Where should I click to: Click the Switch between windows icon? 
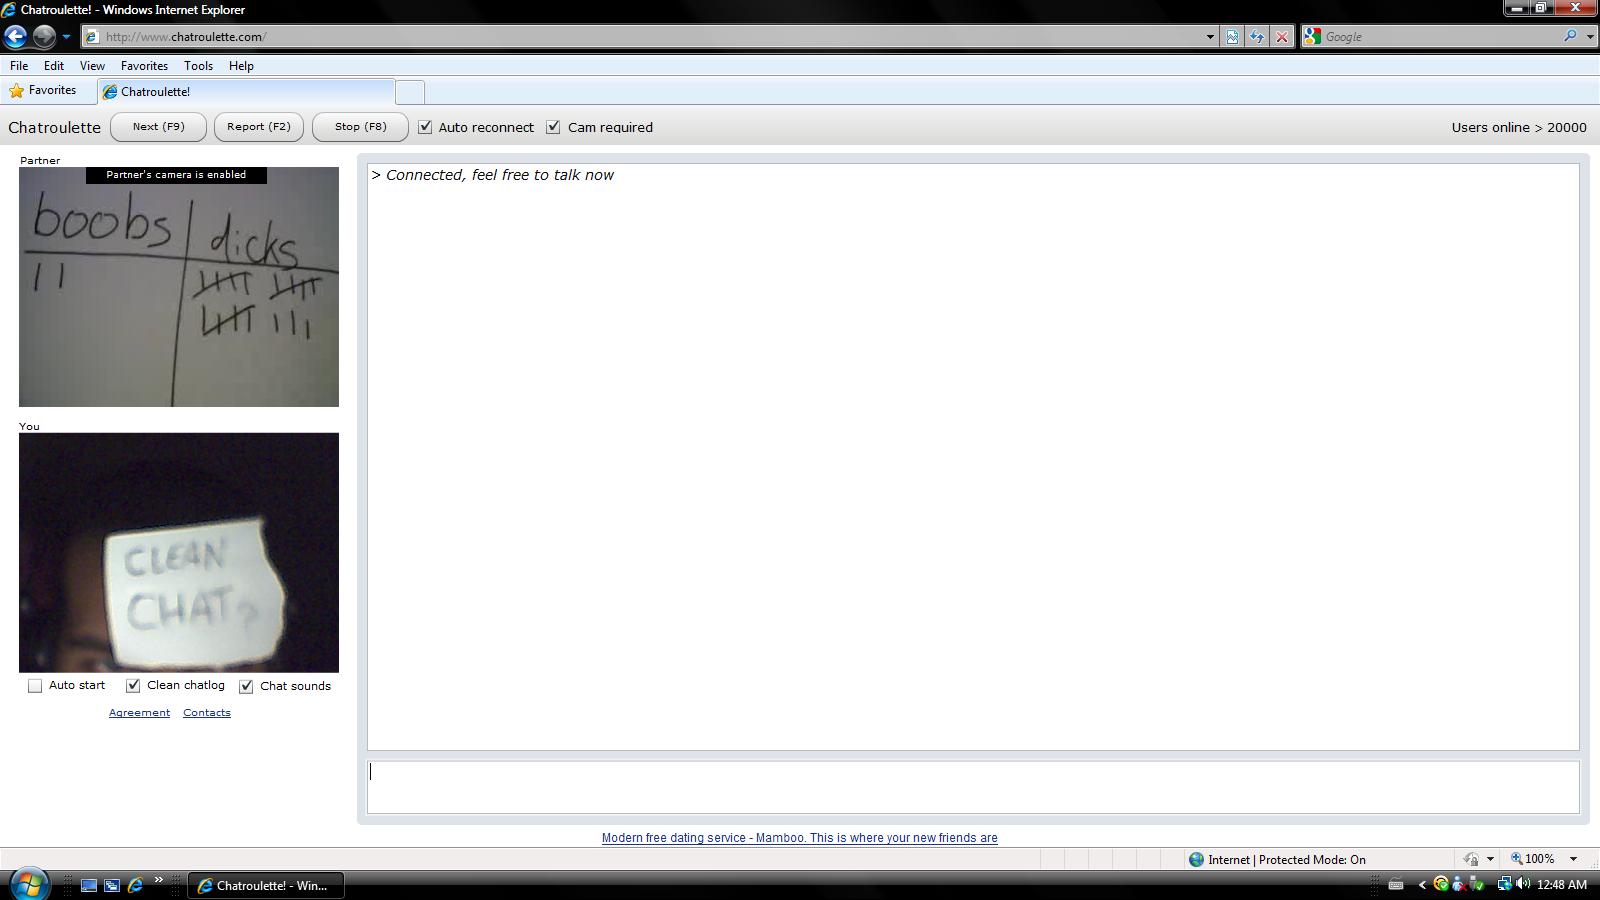click(x=112, y=885)
